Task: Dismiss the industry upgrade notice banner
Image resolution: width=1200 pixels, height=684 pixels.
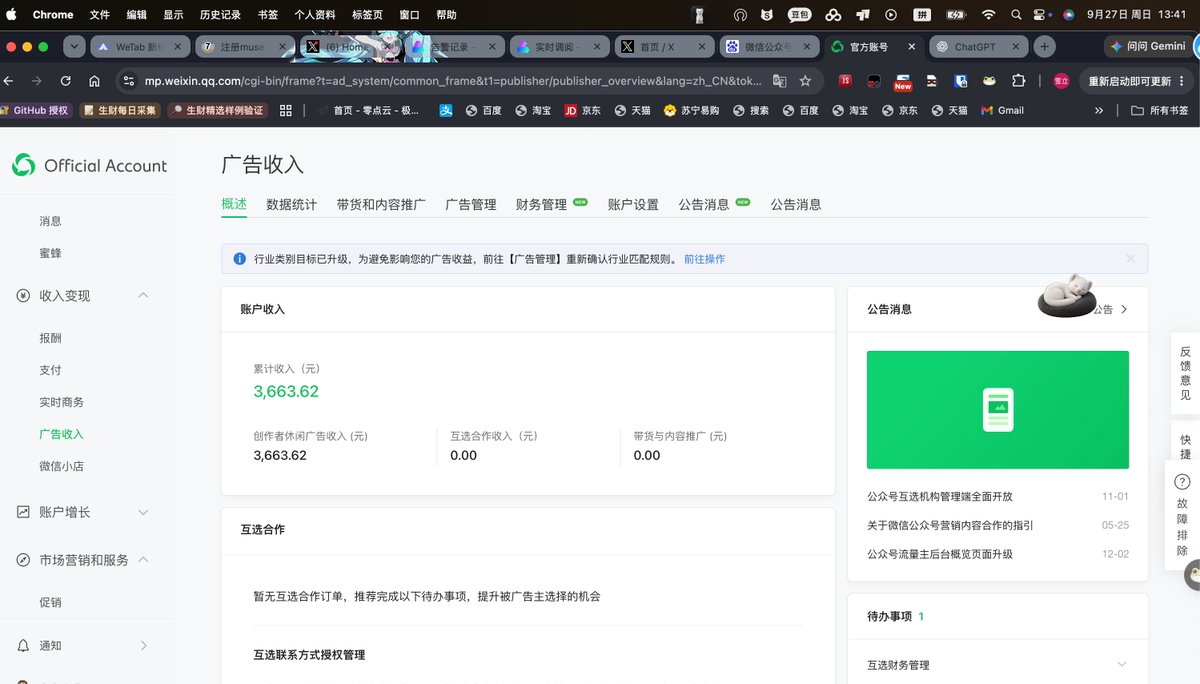Action: point(1130,259)
